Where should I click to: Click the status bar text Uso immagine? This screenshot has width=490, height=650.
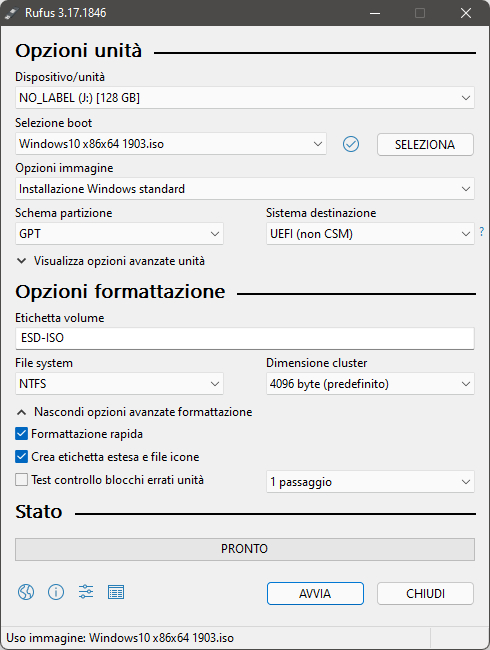[120, 638]
